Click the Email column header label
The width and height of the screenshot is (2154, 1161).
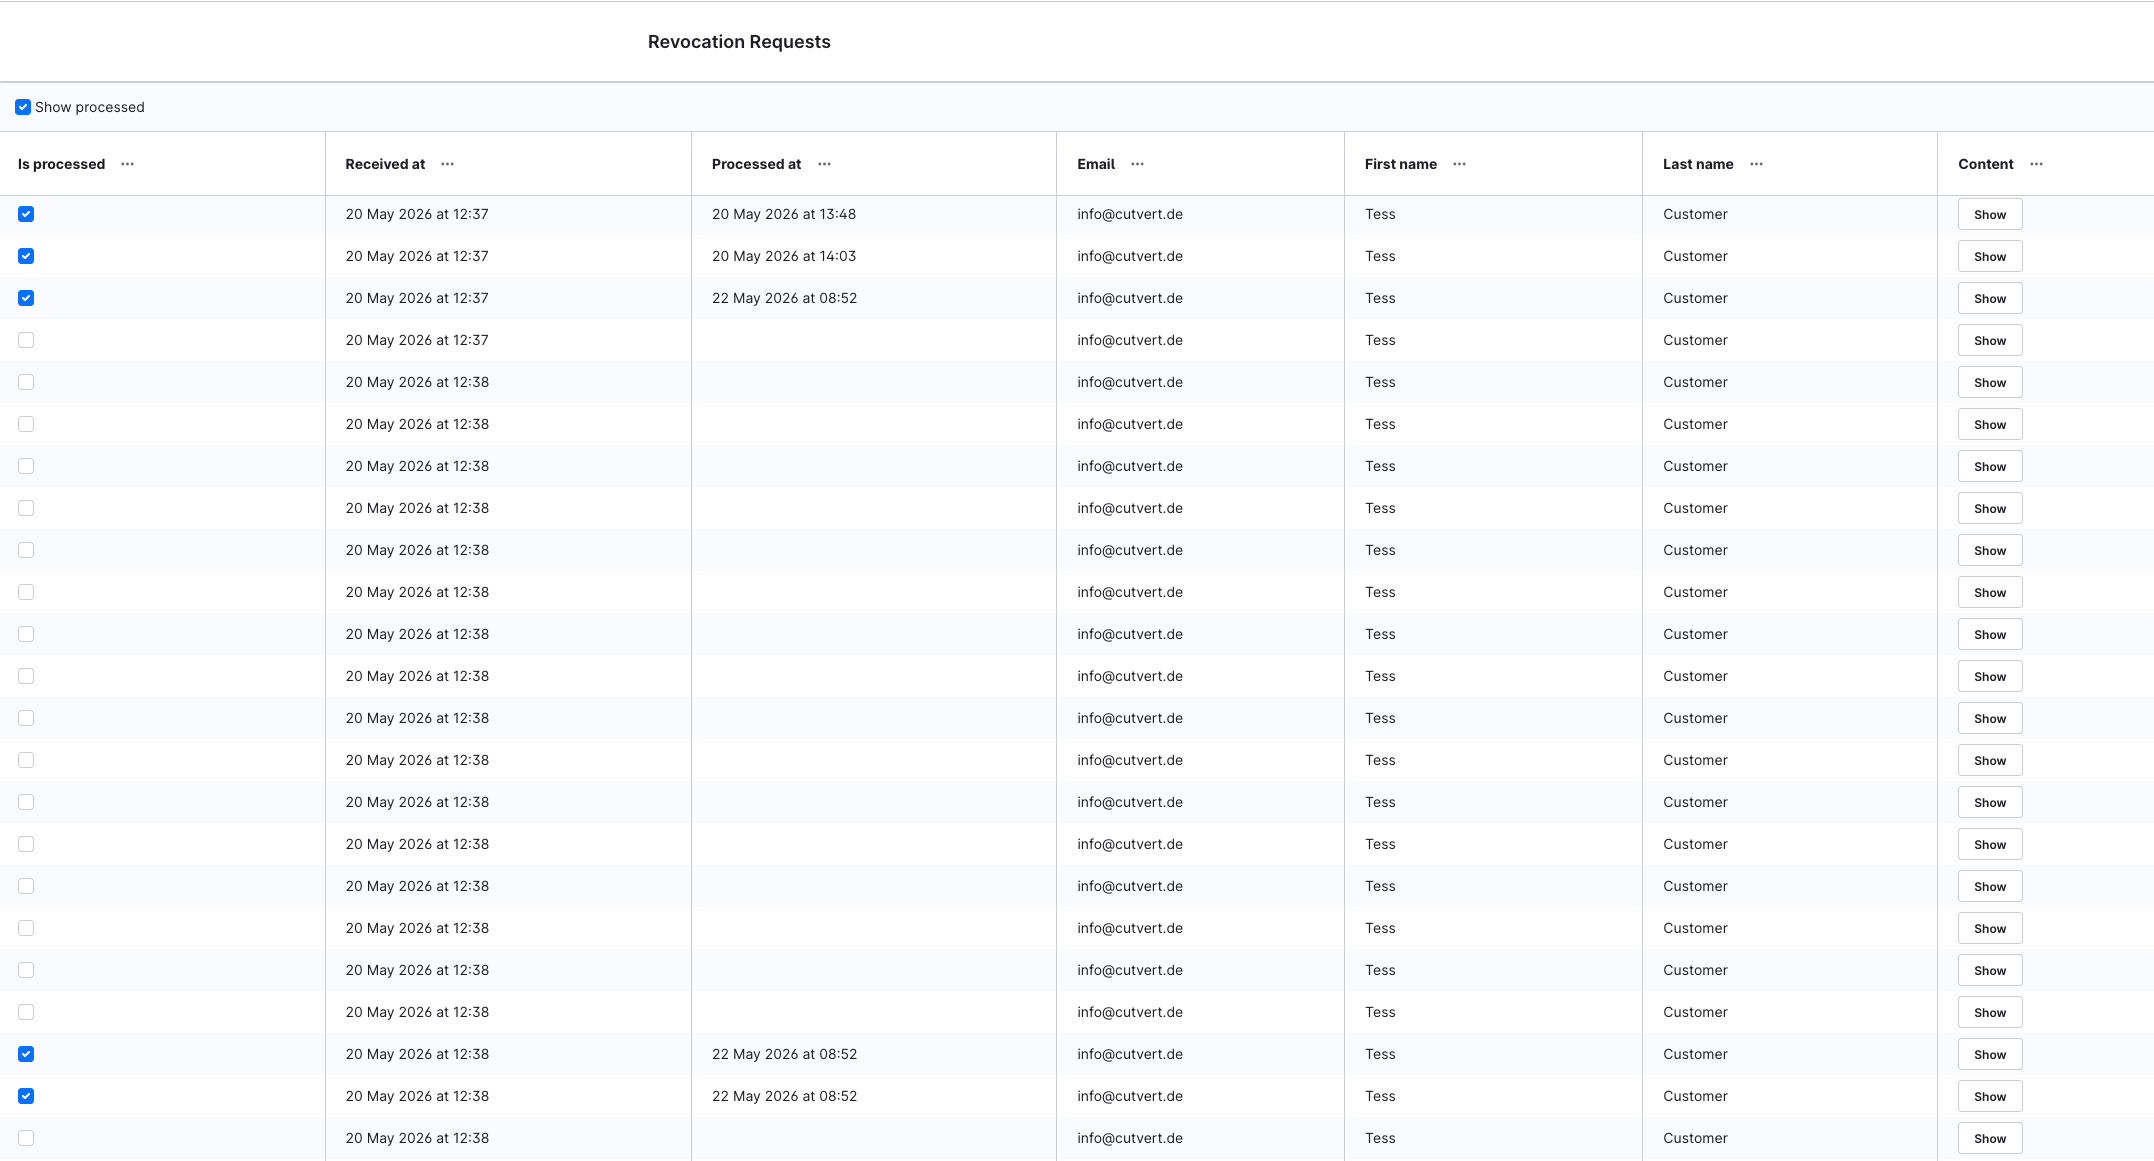pyautogui.click(x=1096, y=164)
